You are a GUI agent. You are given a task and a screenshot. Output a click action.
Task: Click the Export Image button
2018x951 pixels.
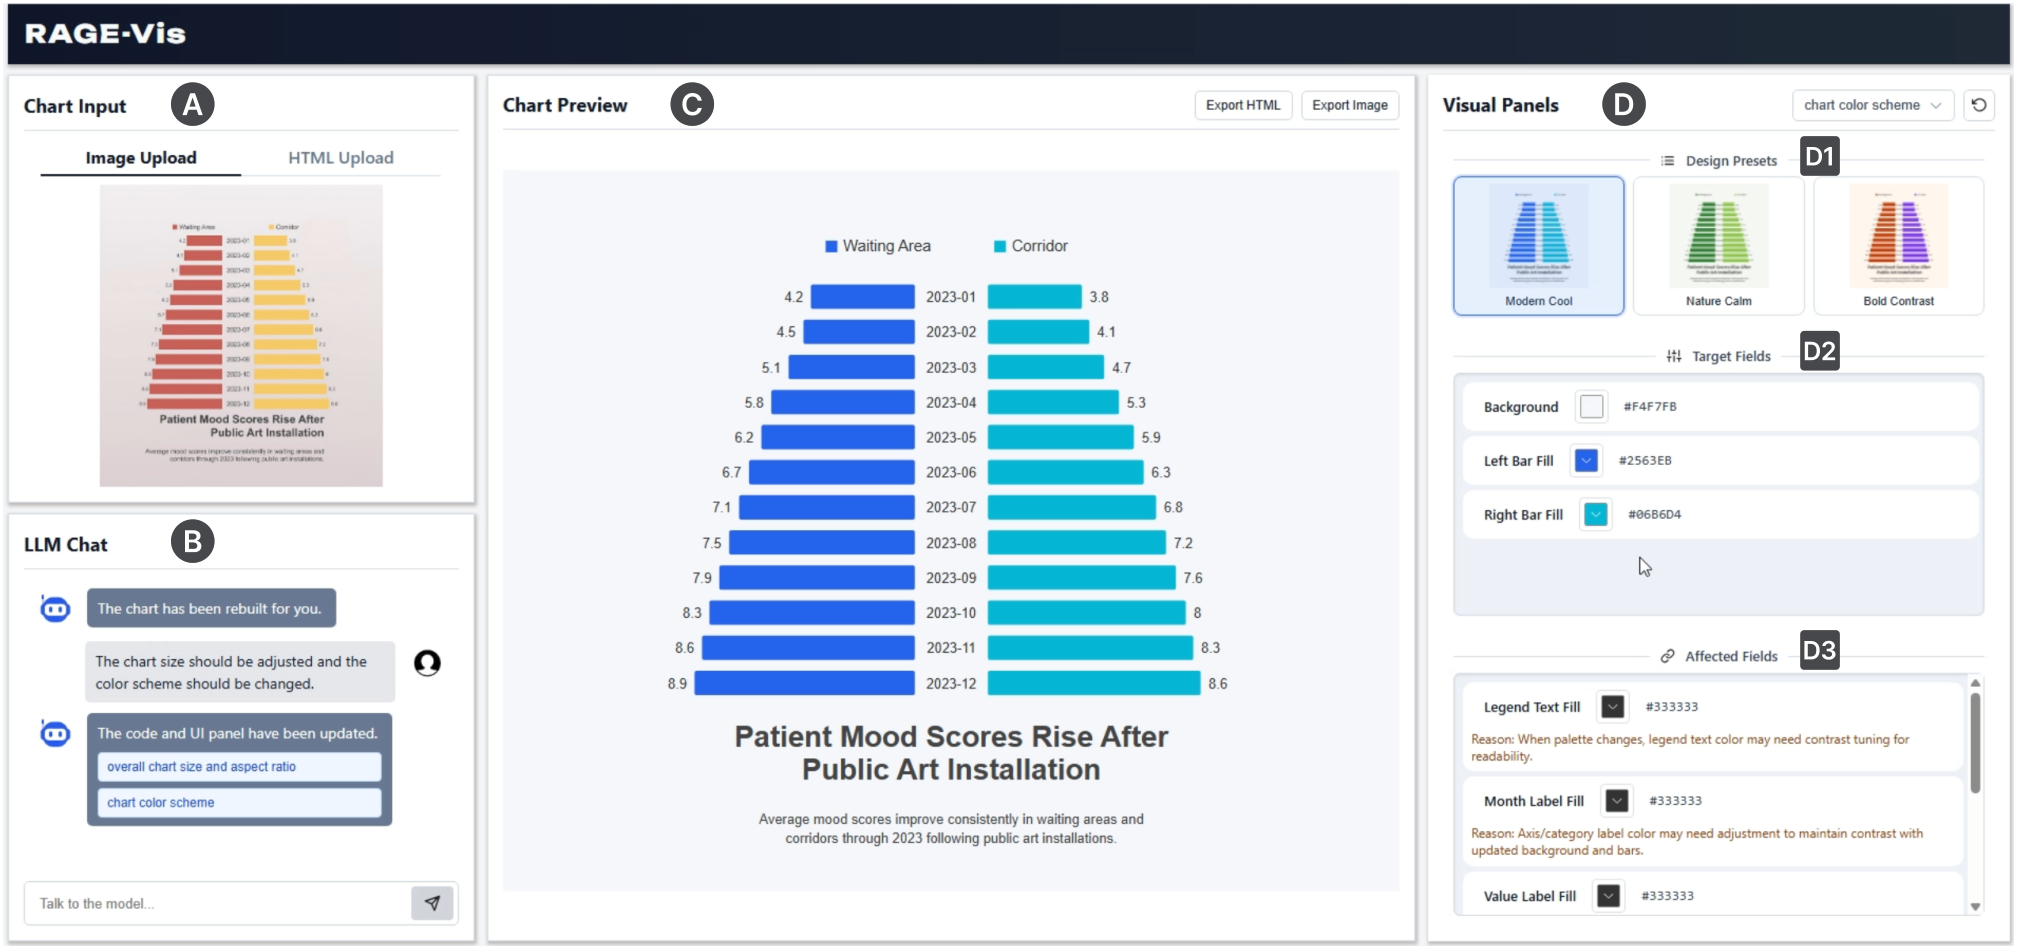tap(1349, 105)
